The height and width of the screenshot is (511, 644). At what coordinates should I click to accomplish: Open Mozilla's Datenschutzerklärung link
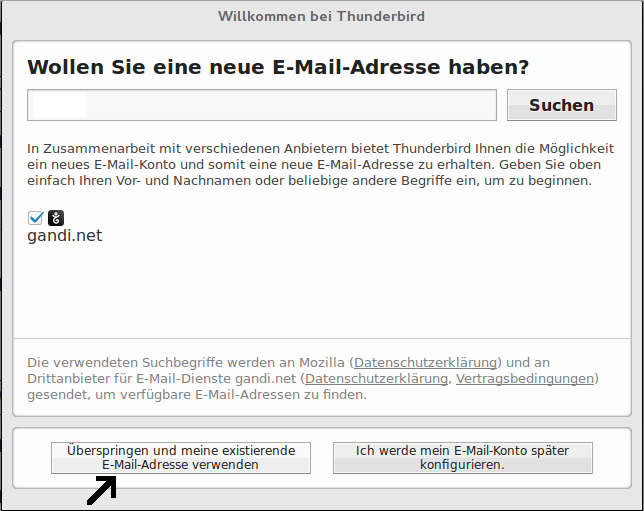pos(425,362)
